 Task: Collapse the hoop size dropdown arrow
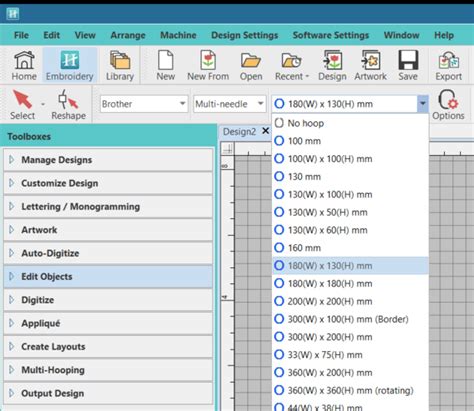(422, 104)
